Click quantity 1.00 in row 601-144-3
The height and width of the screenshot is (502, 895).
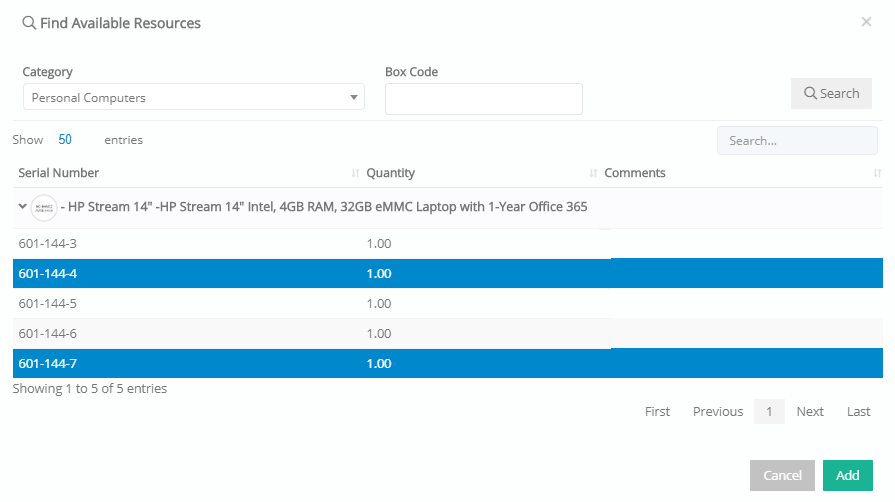pyautogui.click(x=378, y=244)
